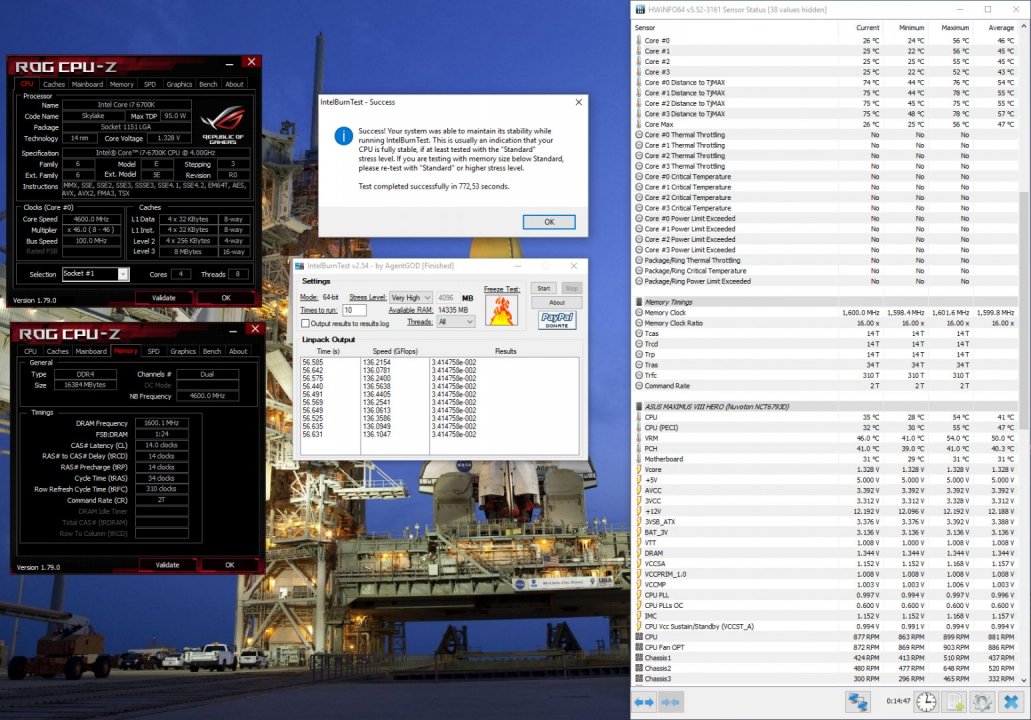The width and height of the screenshot is (1031, 720).
Task: Open the gear settings icon in HWiNFO
Action: tap(982, 702)
